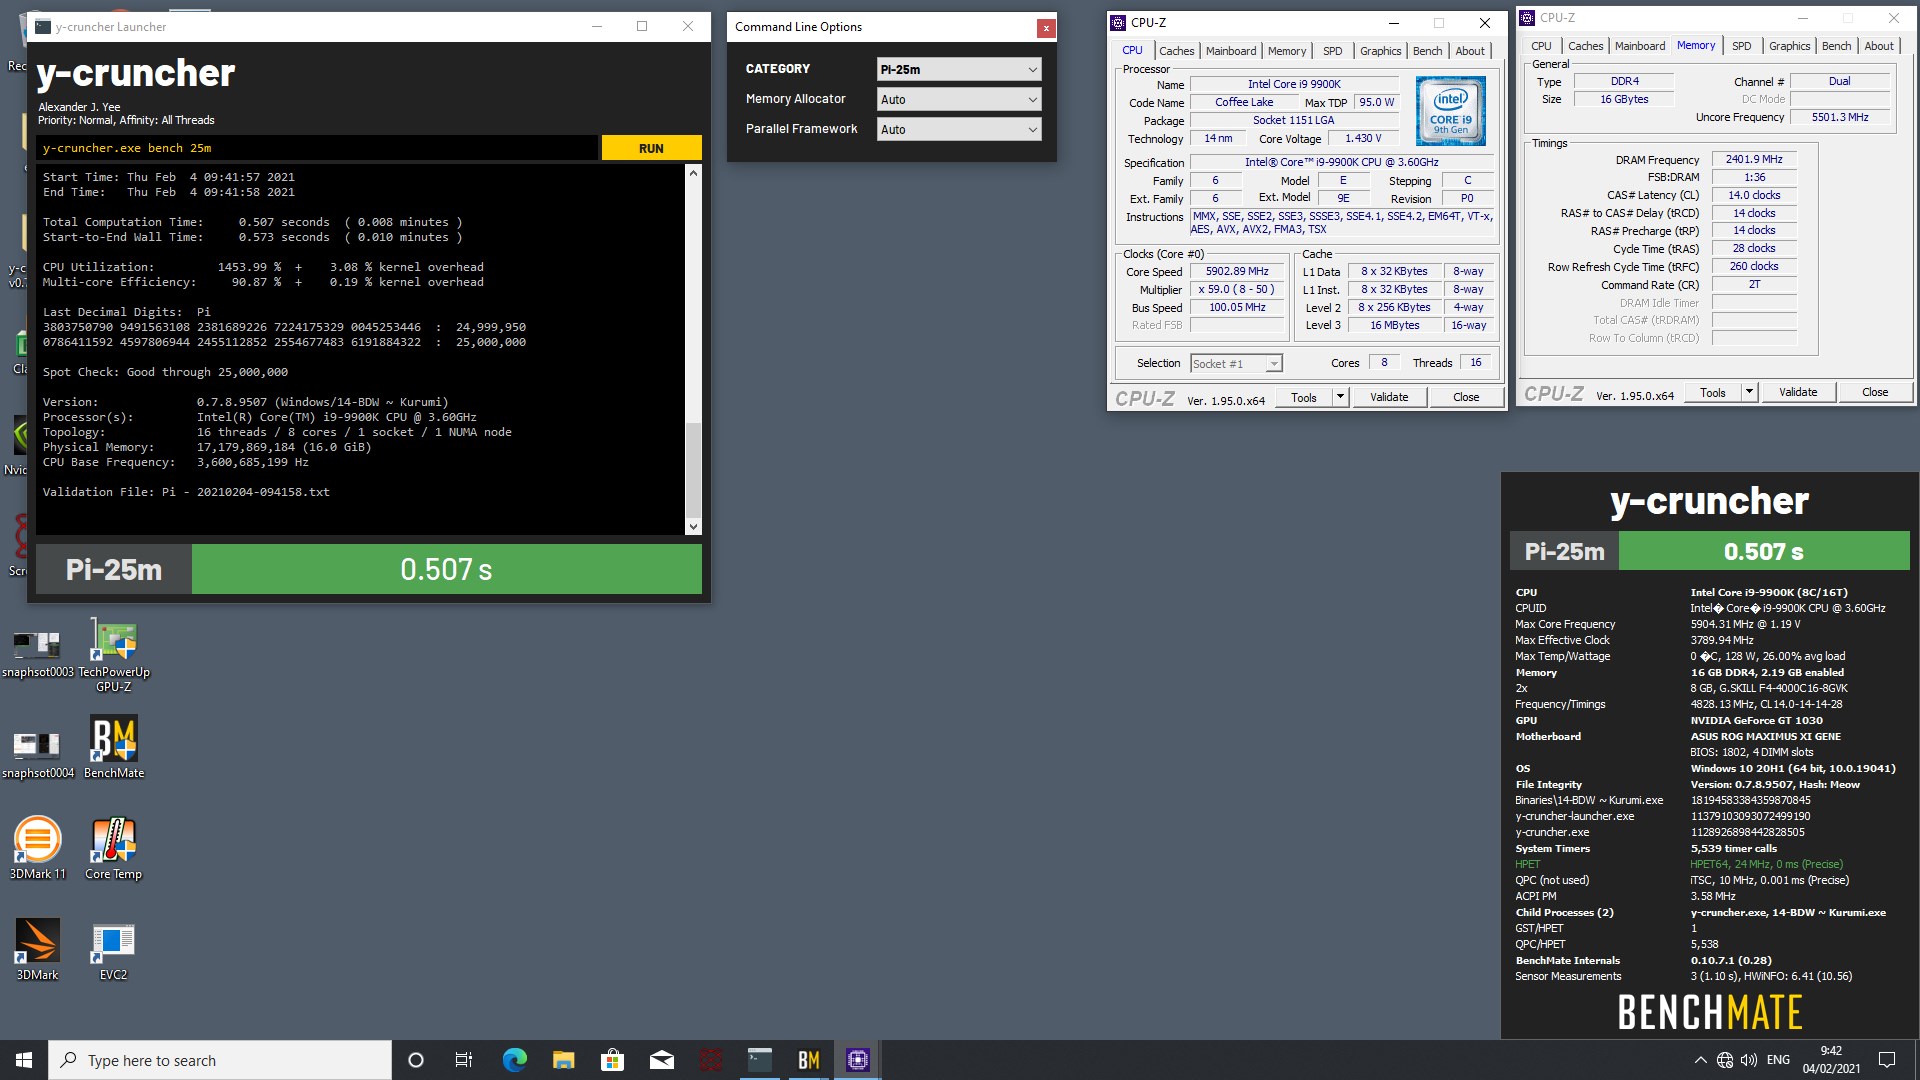Screen dimensions: 1920x1080
Task: Switch to SPD tab in left CPU-Z
Action: (1333, 51)
